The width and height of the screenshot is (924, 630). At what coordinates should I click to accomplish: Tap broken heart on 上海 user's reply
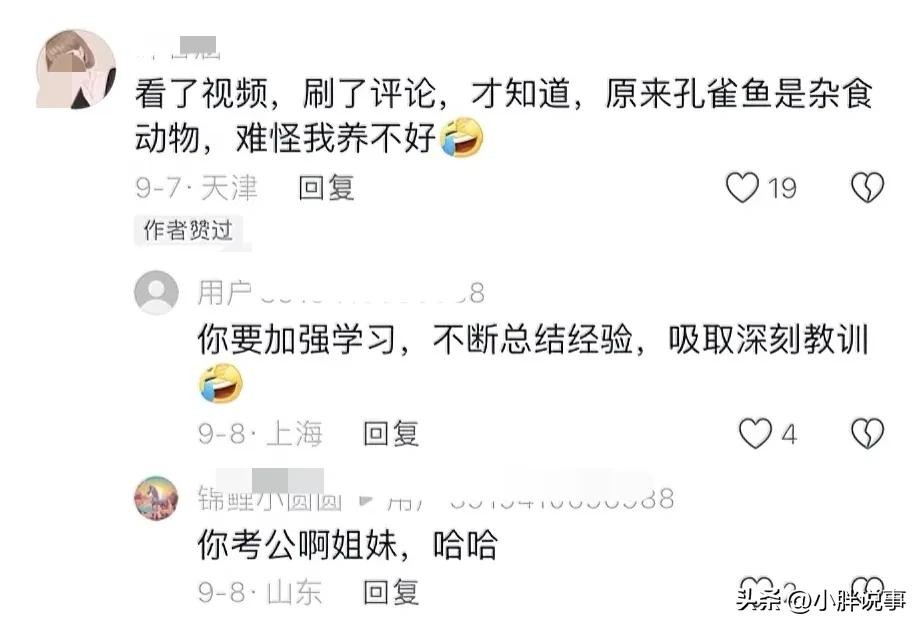867,434
